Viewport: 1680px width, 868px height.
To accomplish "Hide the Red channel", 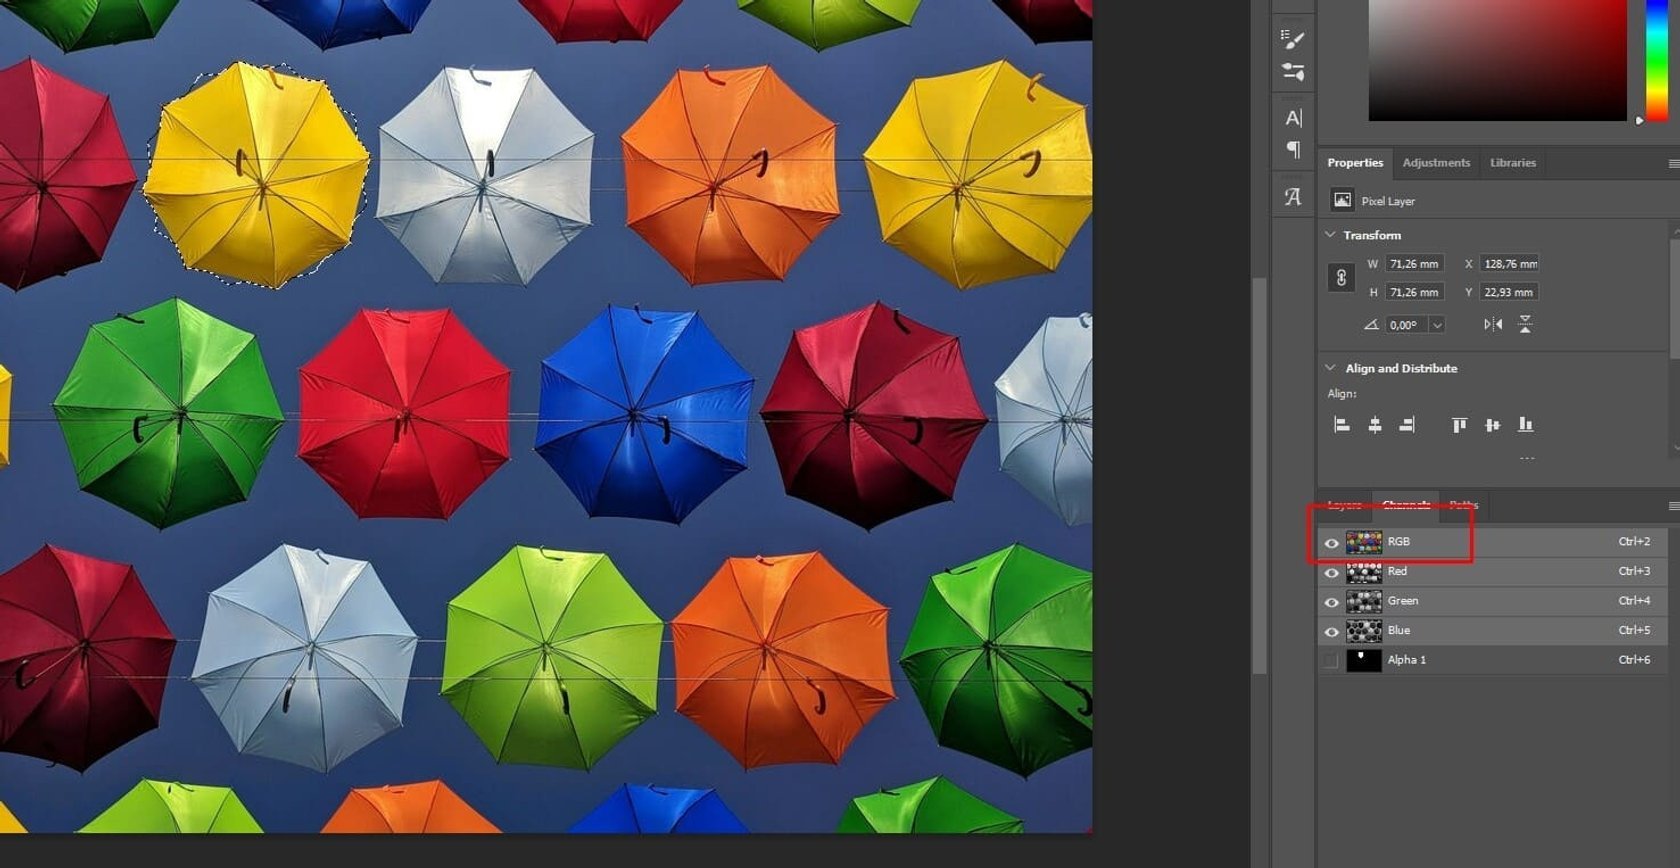I will tap(1331, 573).
